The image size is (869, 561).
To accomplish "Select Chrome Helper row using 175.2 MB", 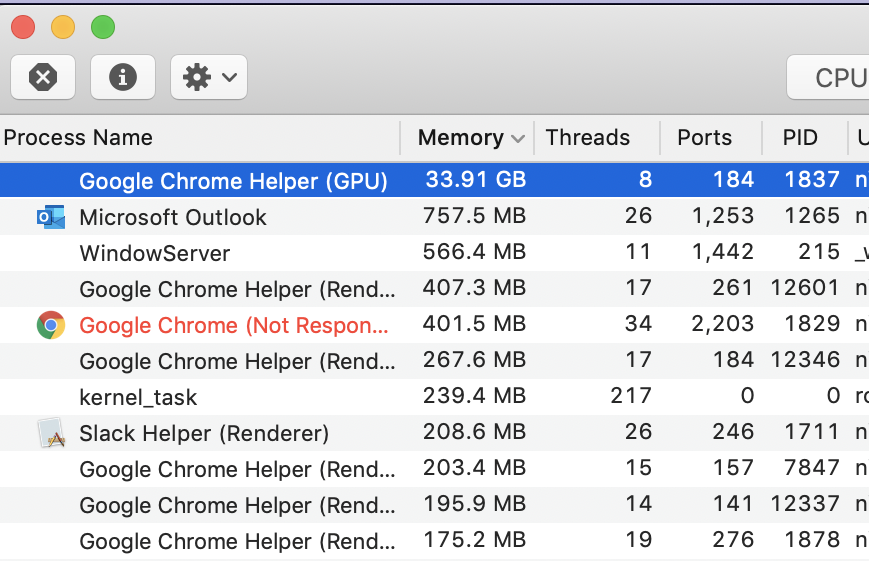I will pyautogui.click(x=434, y=541).
